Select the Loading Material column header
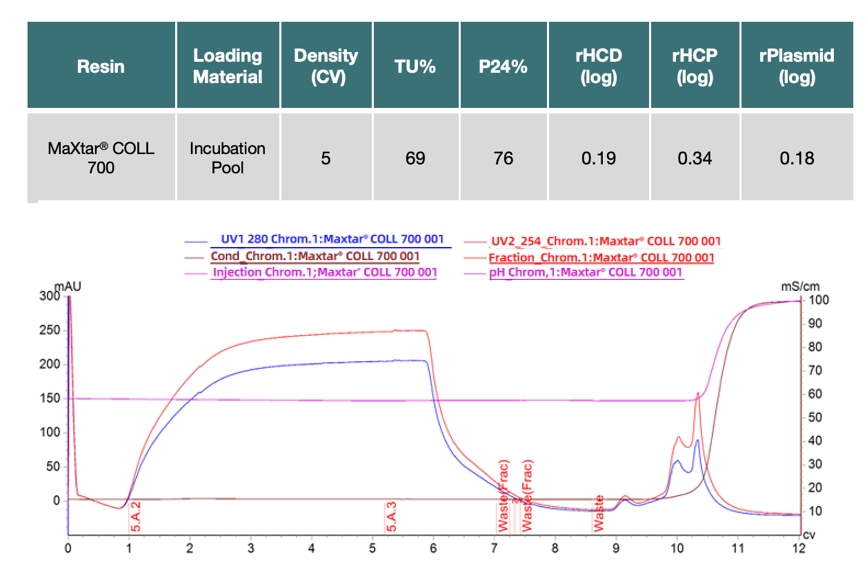The height and width of the screenshot is (577, 868). point(227,67)
